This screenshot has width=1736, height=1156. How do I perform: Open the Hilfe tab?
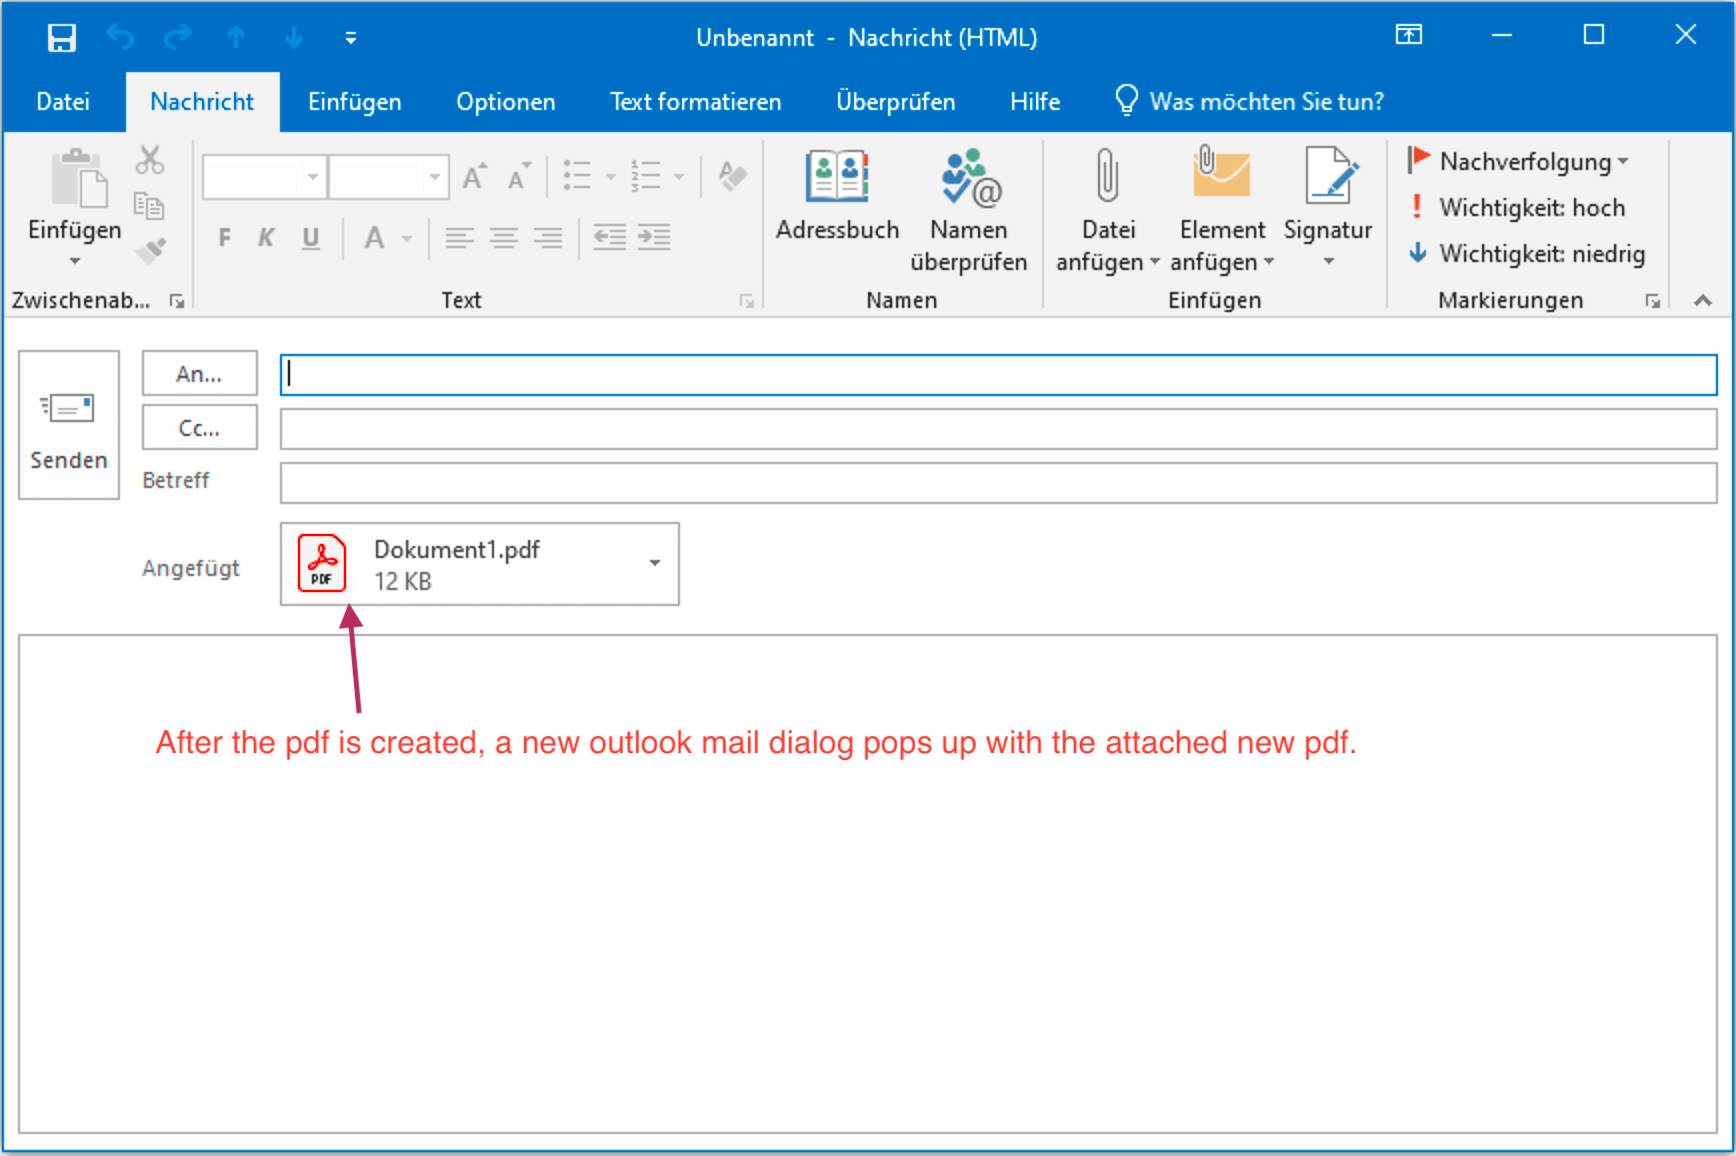click(1035, 102)
